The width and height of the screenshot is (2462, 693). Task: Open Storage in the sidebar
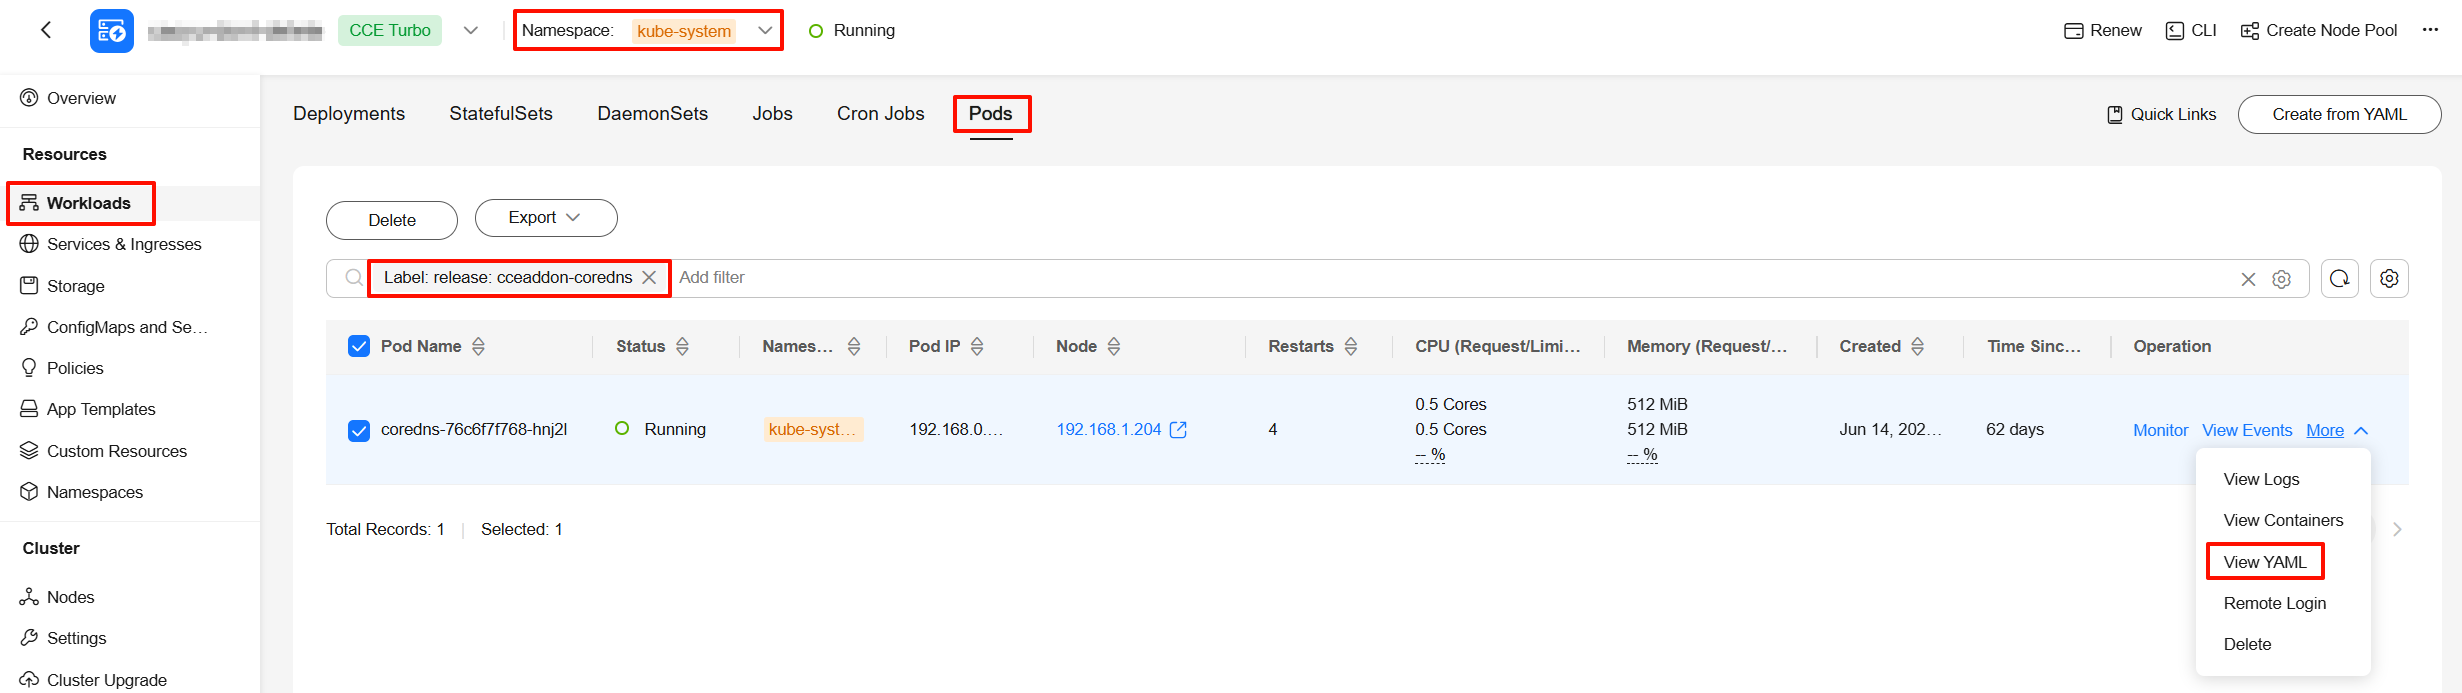coord(75,286)
